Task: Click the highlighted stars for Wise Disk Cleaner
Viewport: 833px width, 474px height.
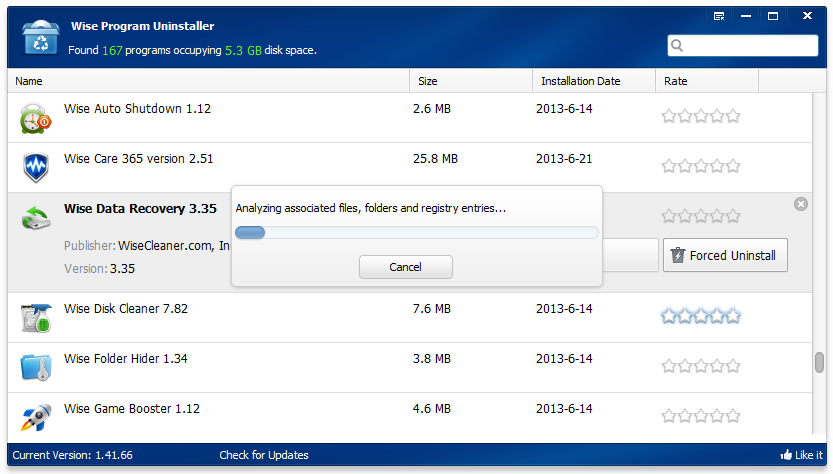Action: pyautogui.click(x=701, y=316)
